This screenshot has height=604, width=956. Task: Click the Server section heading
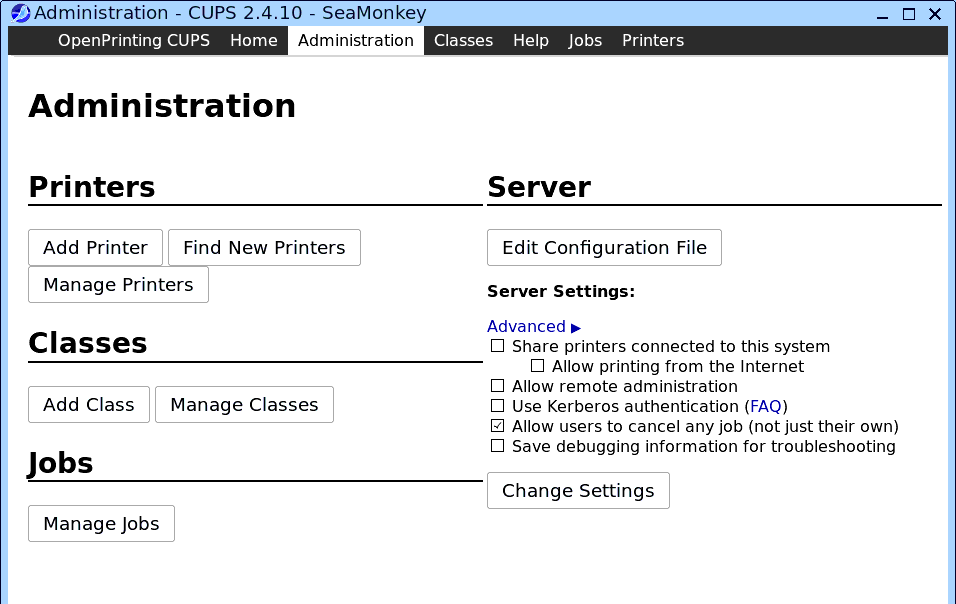pos(539,187)
